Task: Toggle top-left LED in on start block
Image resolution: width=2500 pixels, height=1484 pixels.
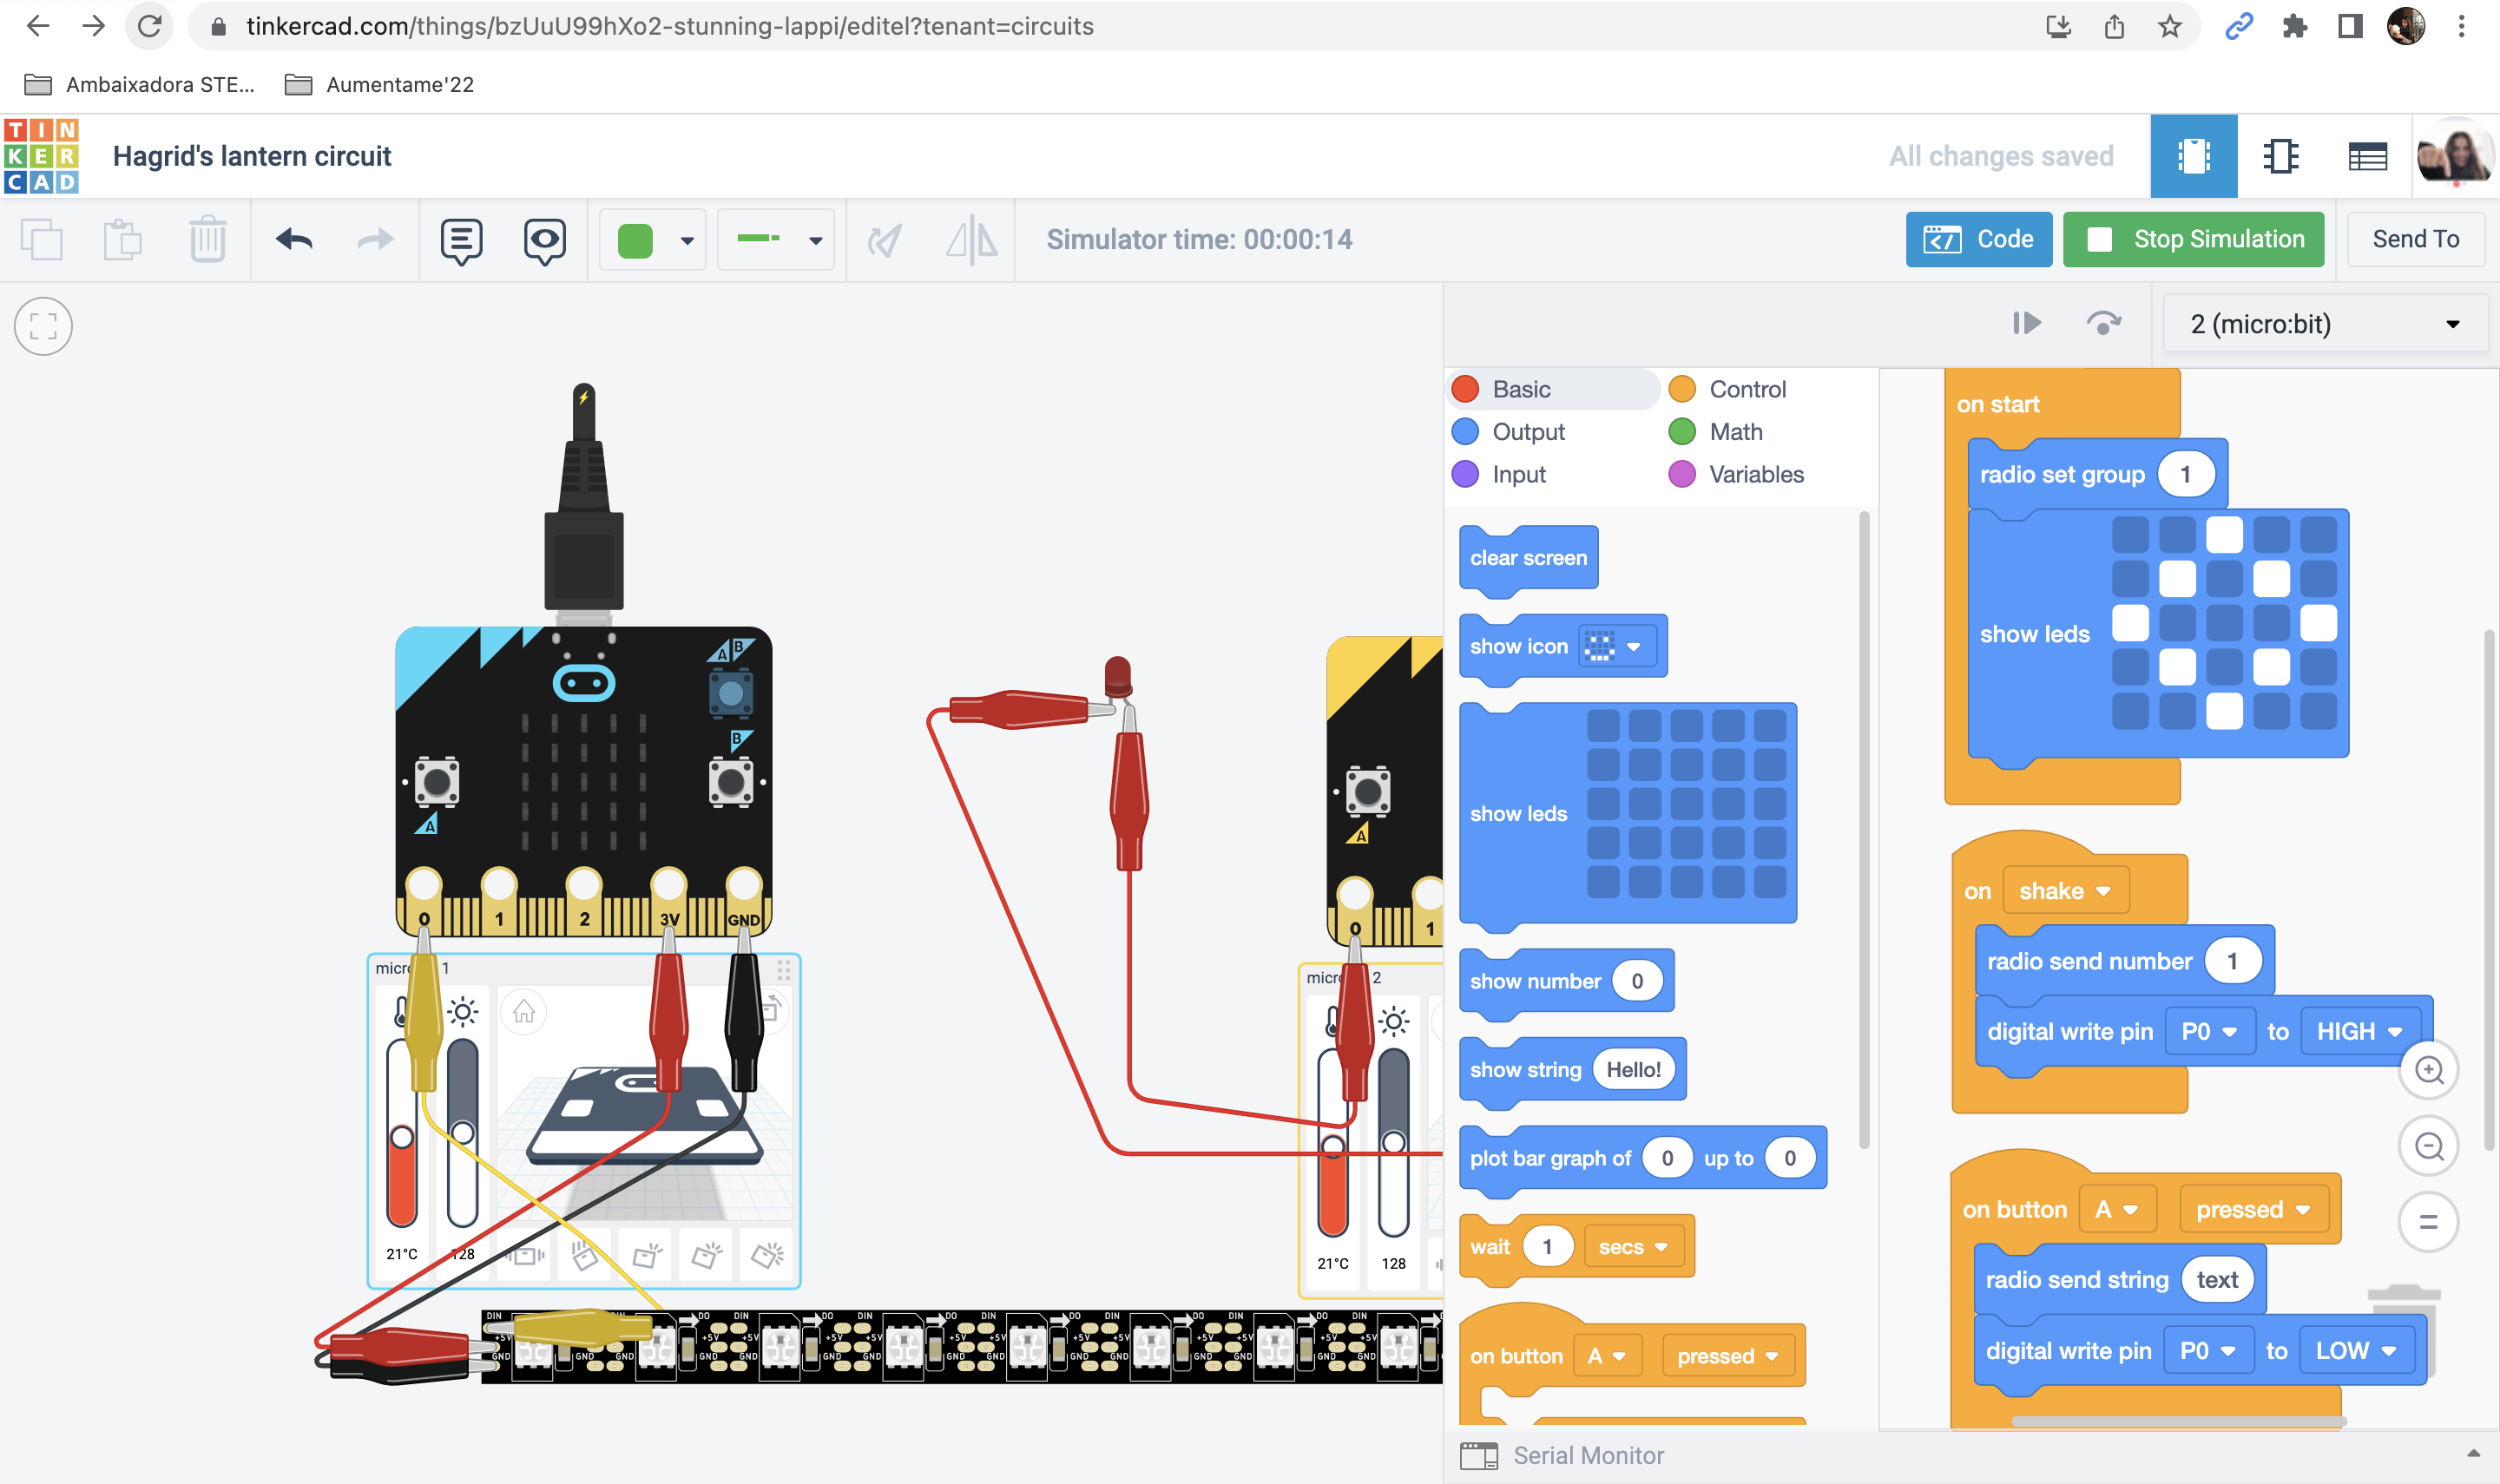Action: (2130, 535)
